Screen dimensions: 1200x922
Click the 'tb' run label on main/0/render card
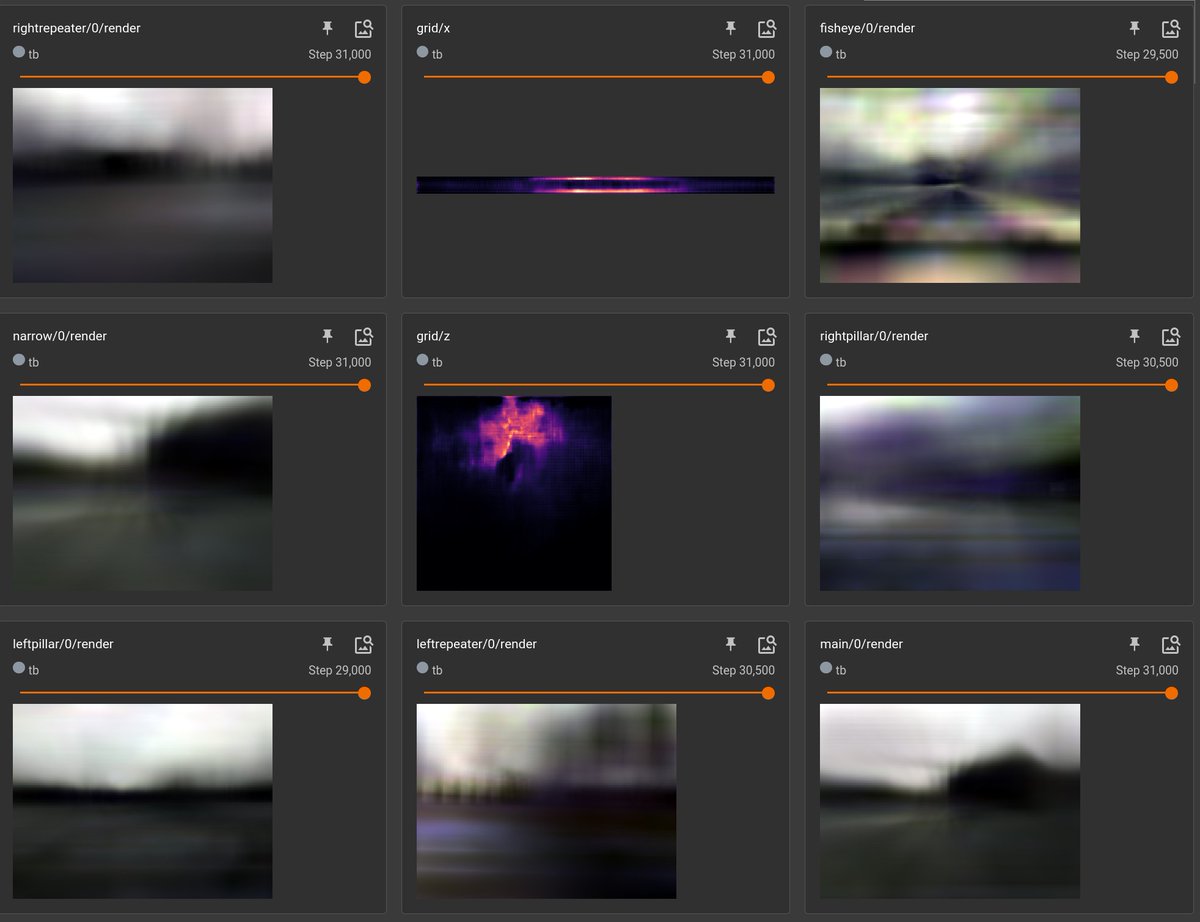point(841,670)
